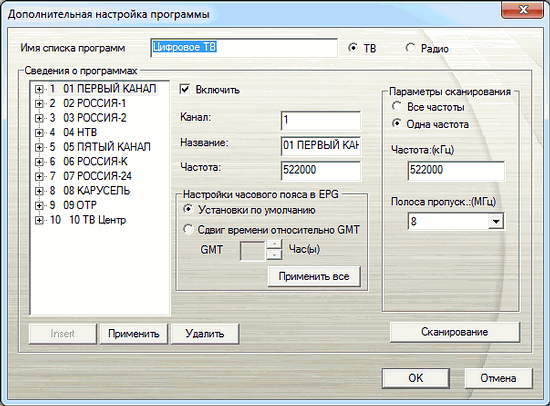Click the Отмена button
The width and height of the screenshot is (550, 406).
point(498,378)
